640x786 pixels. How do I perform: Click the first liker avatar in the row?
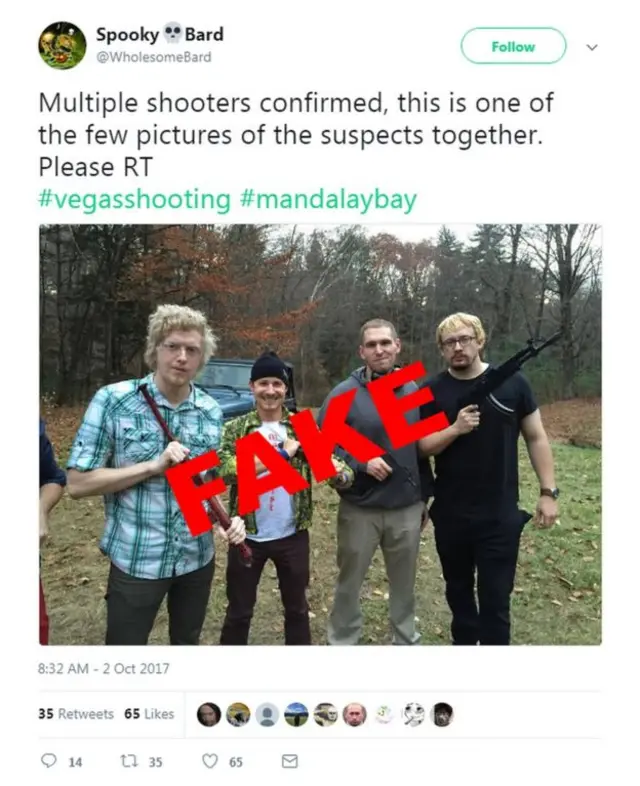point(209,714)
